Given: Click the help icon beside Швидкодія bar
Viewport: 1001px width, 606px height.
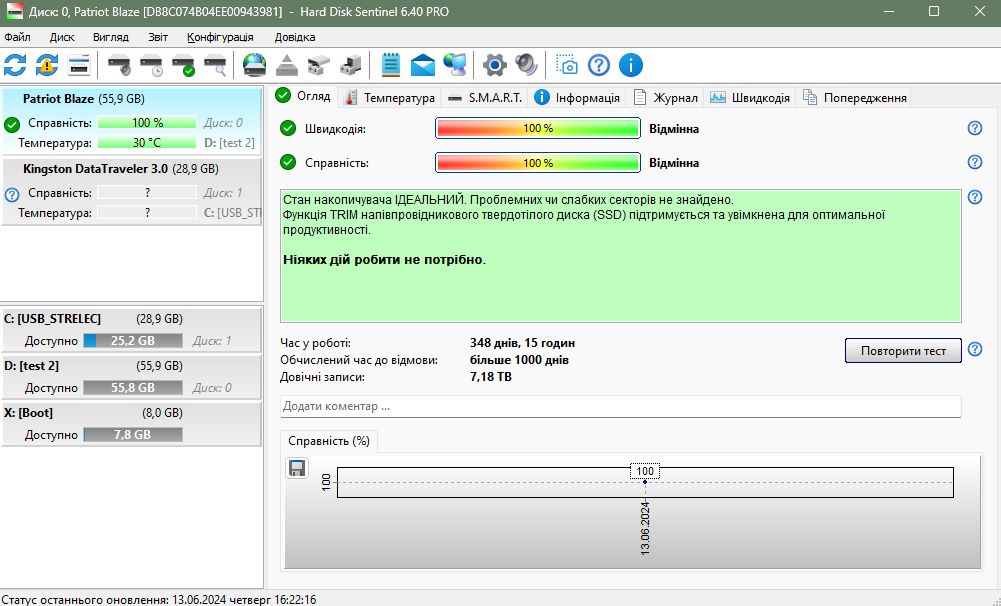Looking at the screenshot, I should click(975, 128).
